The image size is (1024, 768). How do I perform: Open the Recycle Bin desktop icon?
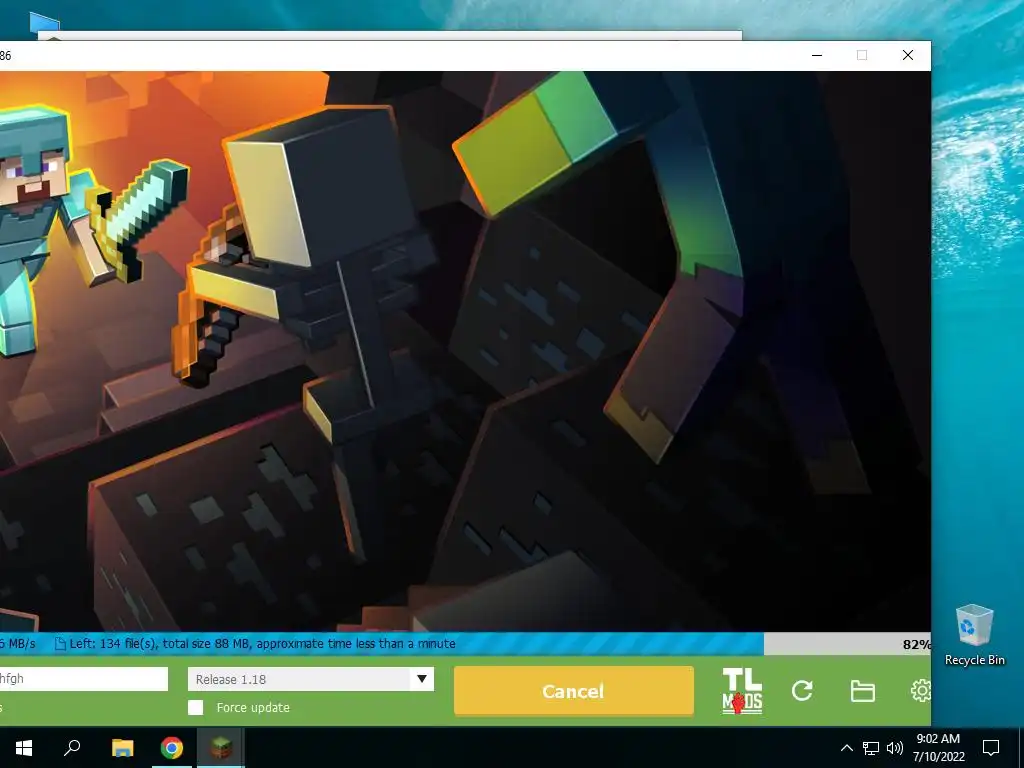click(974, 635)
